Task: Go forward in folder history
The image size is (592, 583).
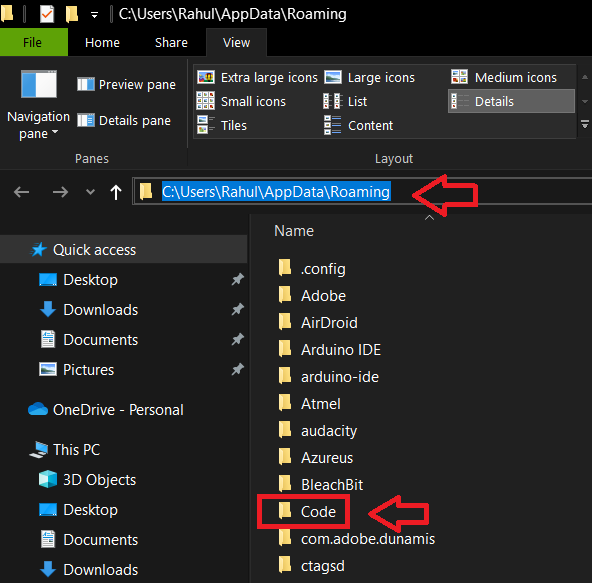Action: pos(60,192)
